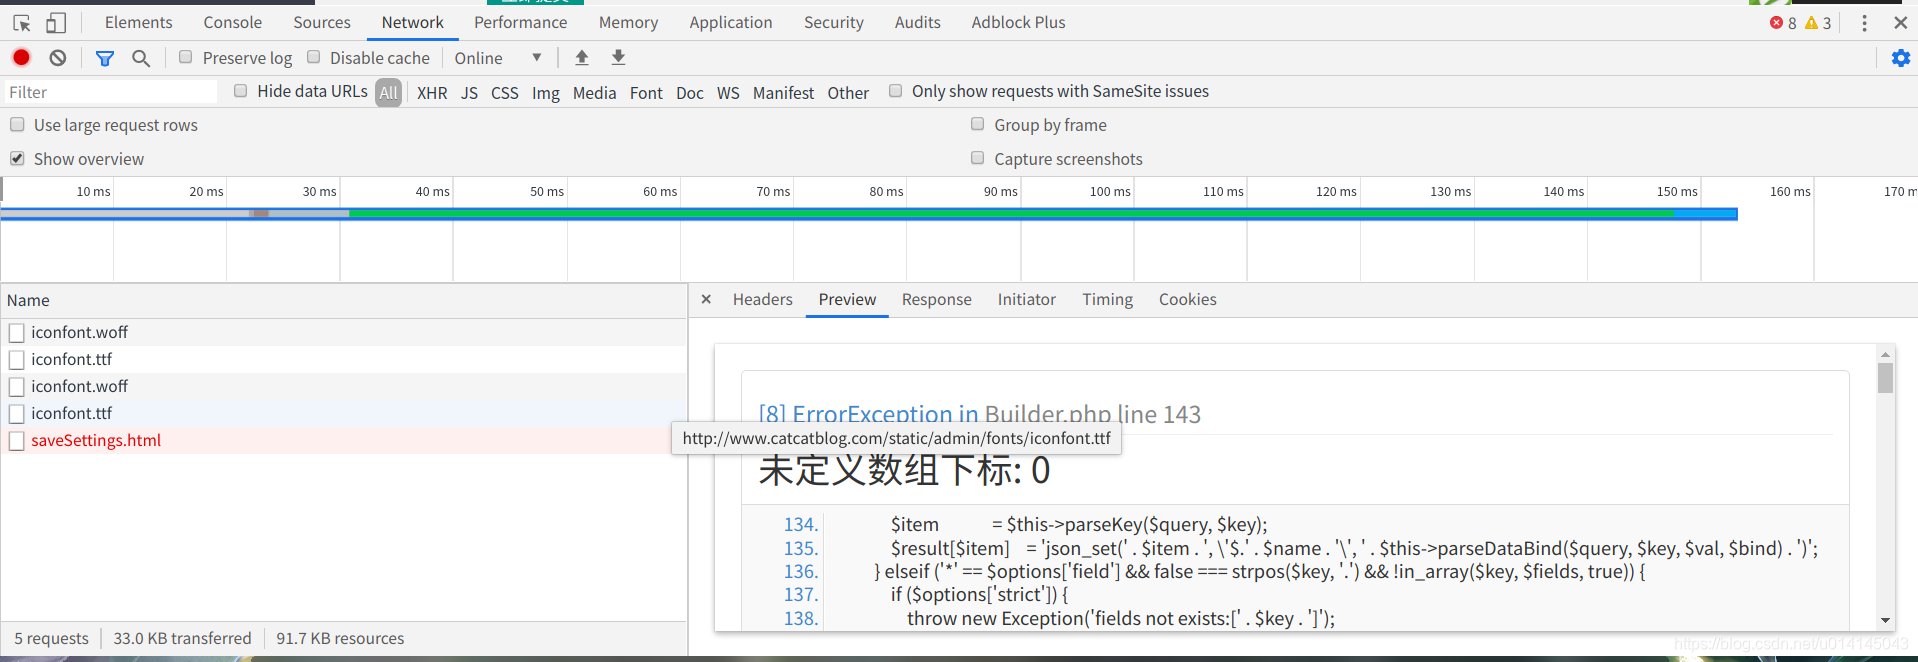
Task: Enable Group by frame
Action: point(977,124)
